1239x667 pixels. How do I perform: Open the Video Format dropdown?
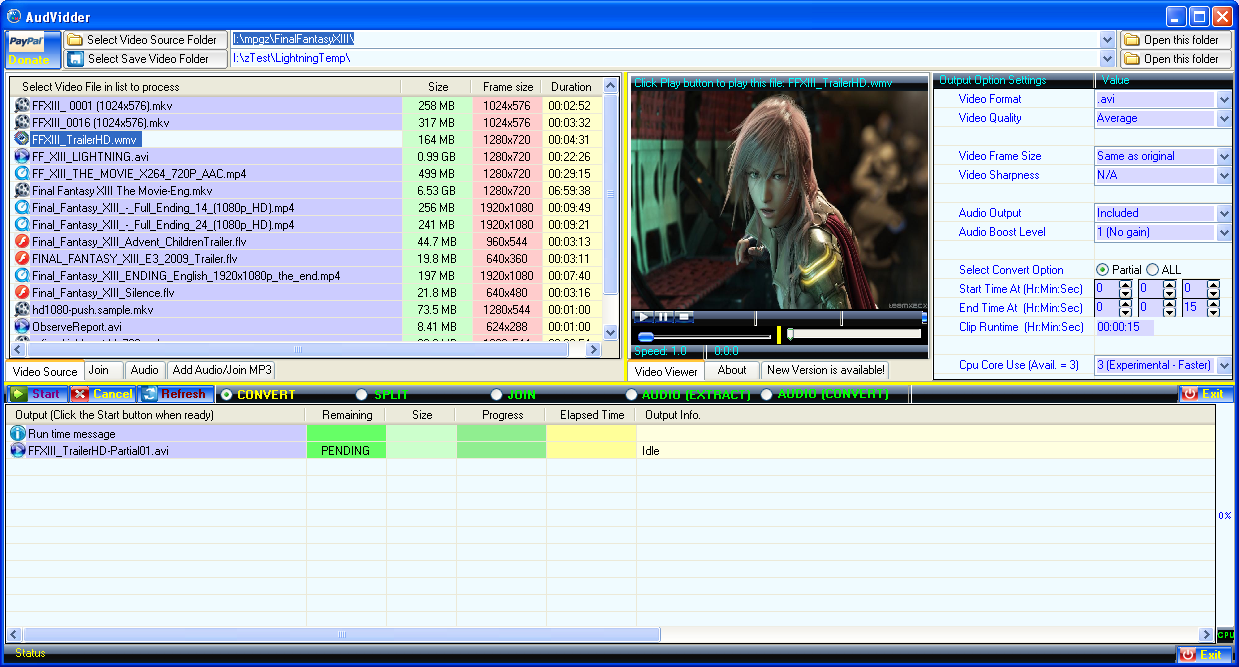click(1224, 99)
